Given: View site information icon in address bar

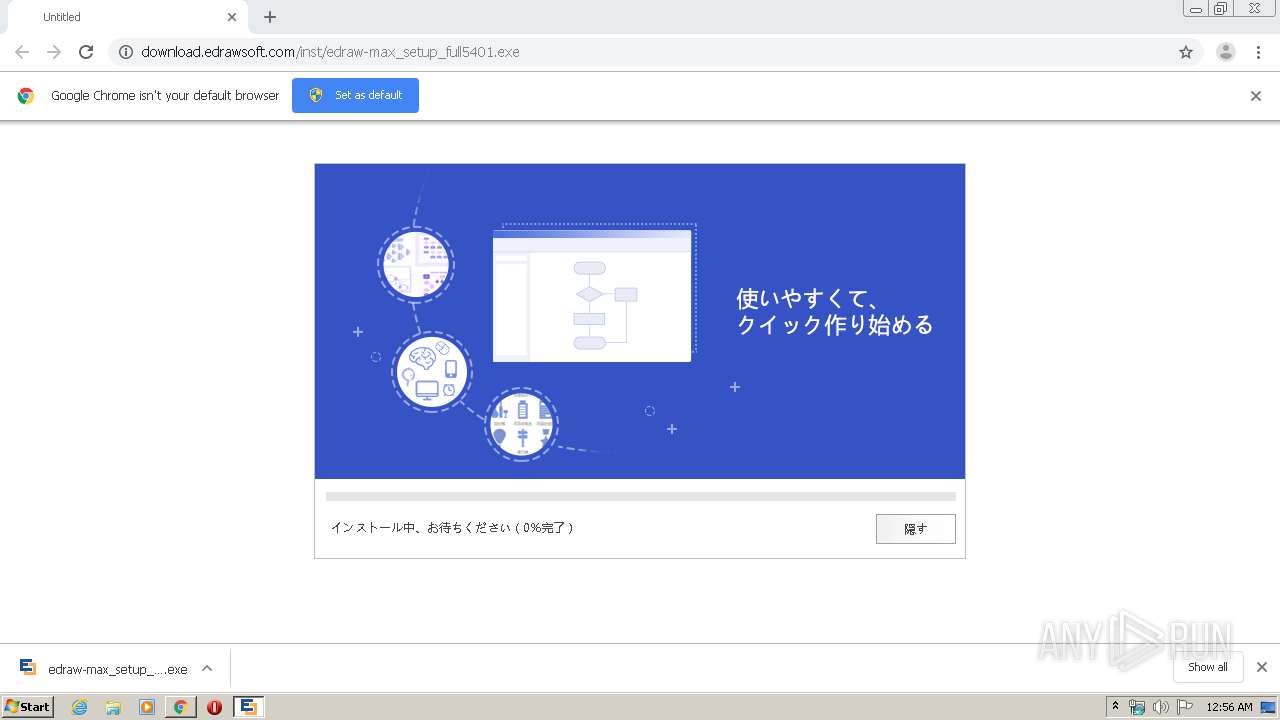Looking at the screenshot, I should [126, 52].
